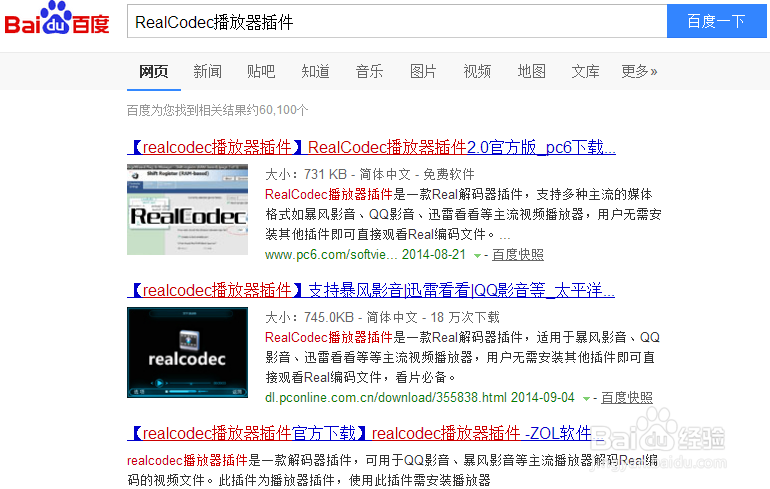Click the text 大小：745.0KB - 简体中文 - 18 万次下载

(x=382, y=317)
